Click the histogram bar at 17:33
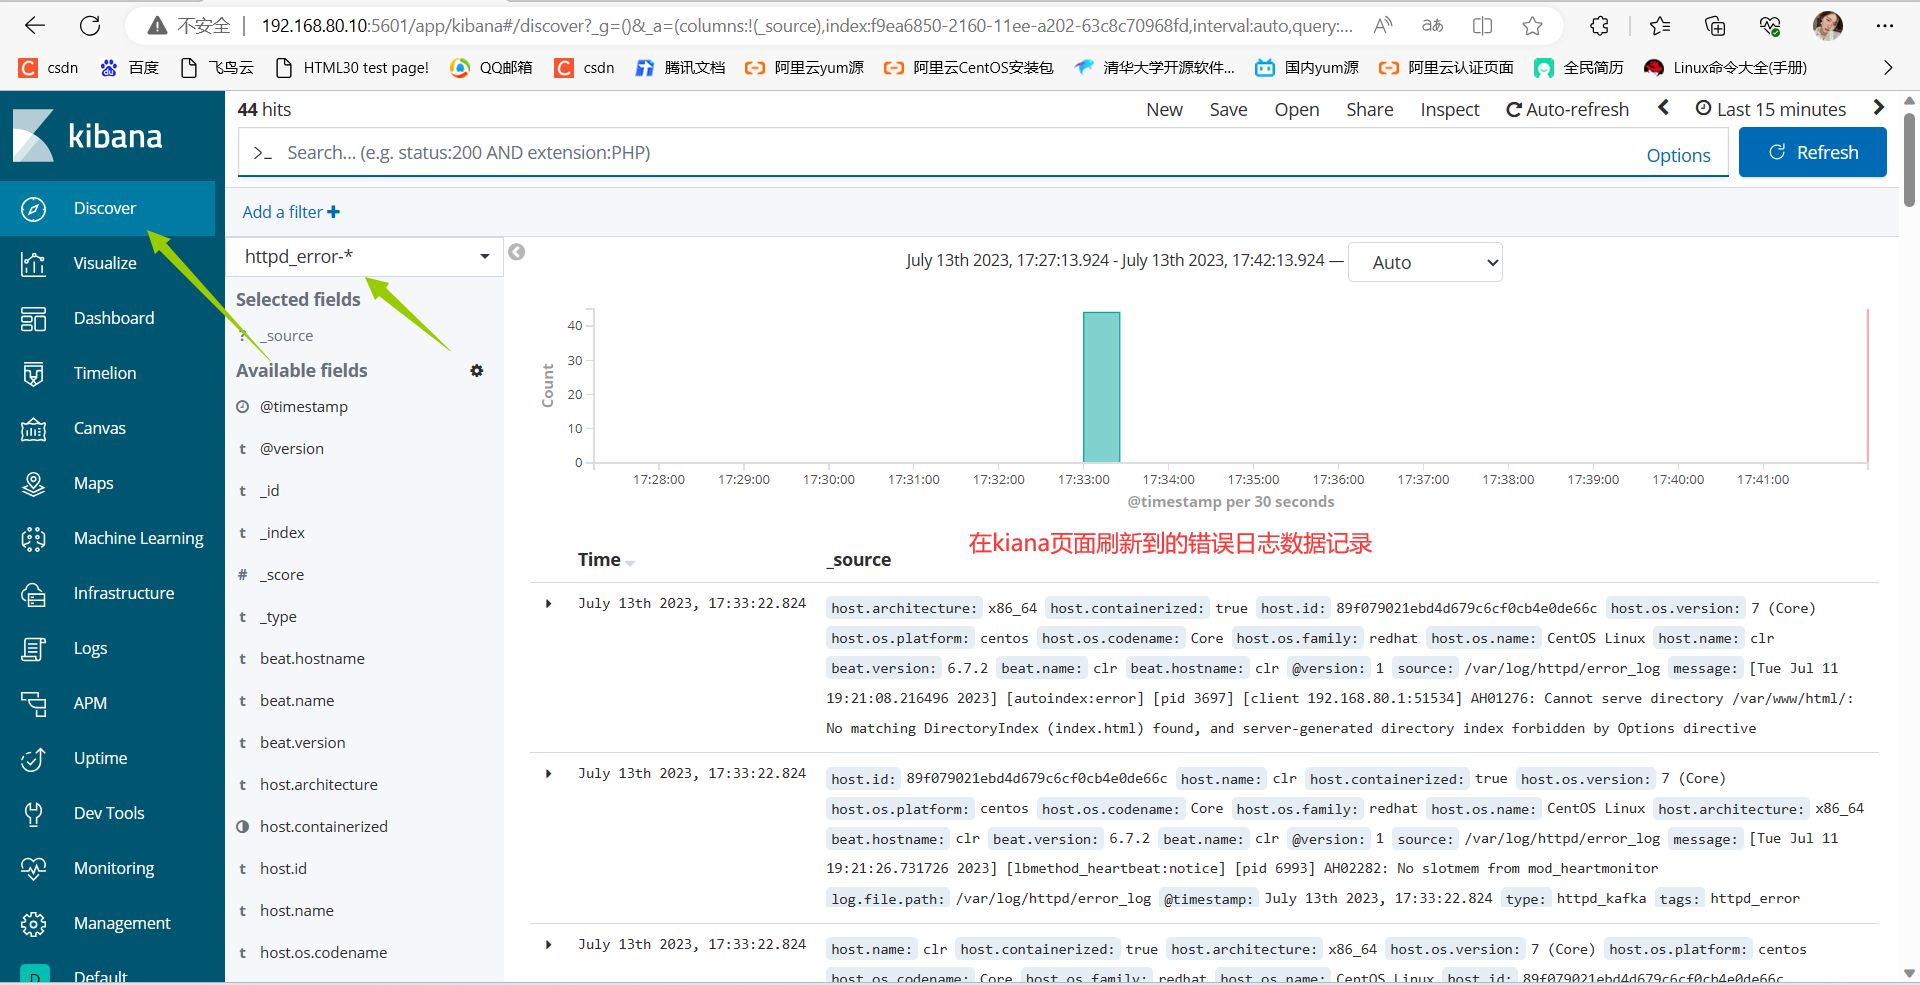The image size is (1920, 985). pyautogui.click(x=1101, y=387)
